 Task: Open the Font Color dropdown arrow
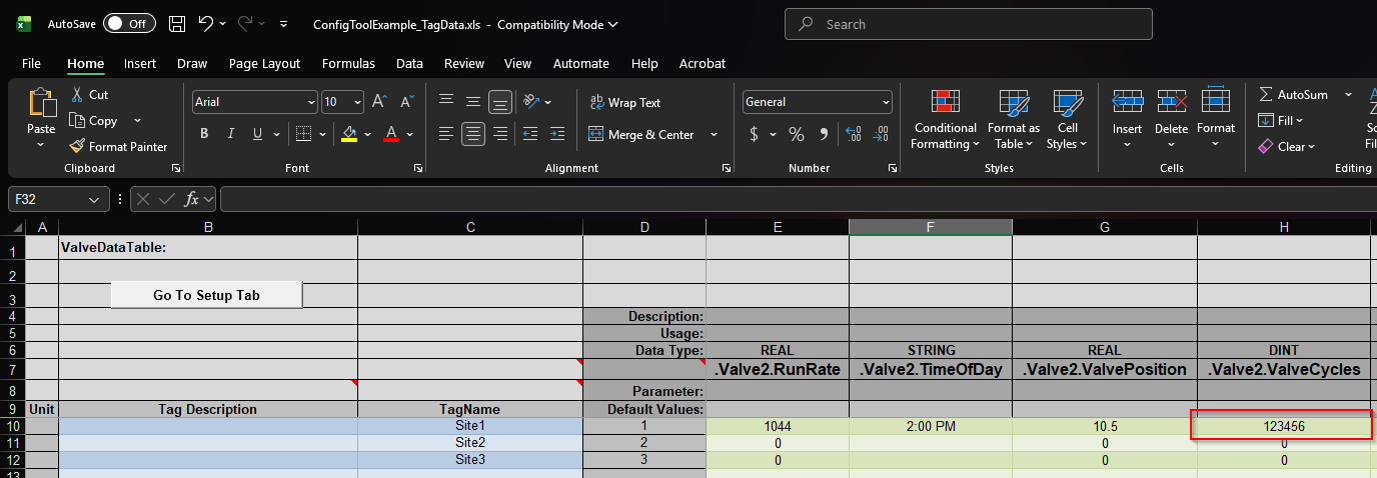coord(409,134)
